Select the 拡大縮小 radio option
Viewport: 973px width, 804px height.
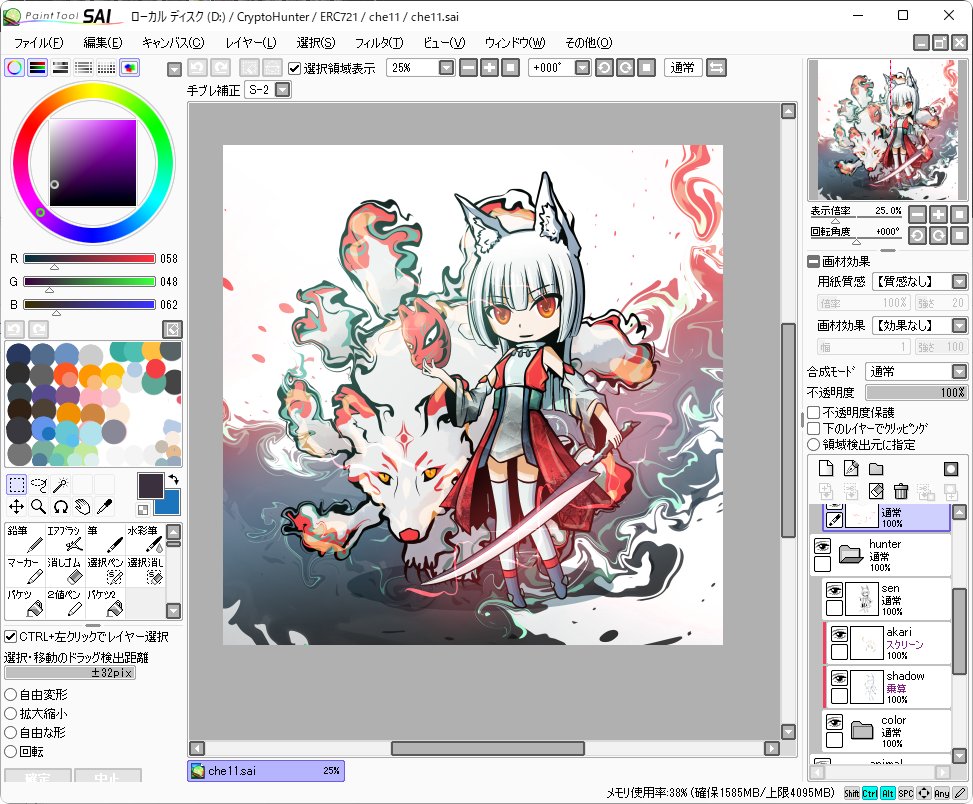tap(11, 713)
